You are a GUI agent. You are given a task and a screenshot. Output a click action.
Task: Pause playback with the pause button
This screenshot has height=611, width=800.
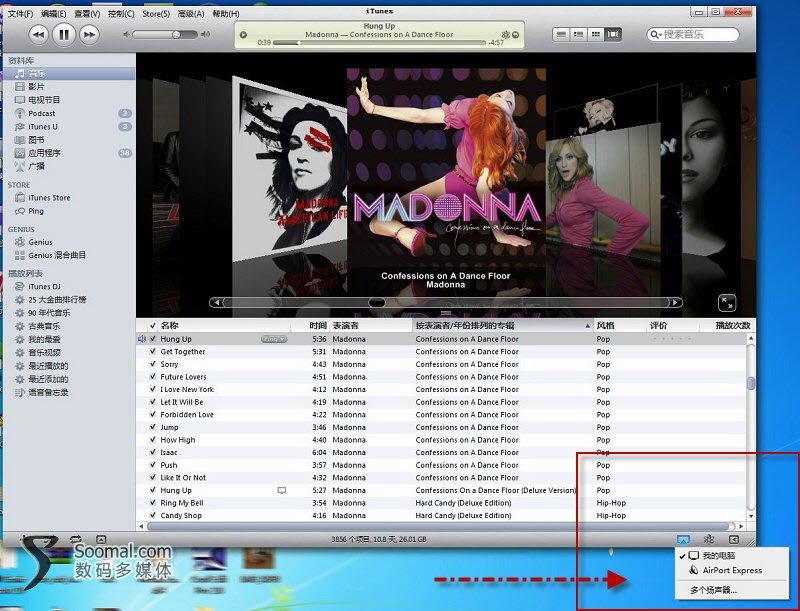pos(64,34)
